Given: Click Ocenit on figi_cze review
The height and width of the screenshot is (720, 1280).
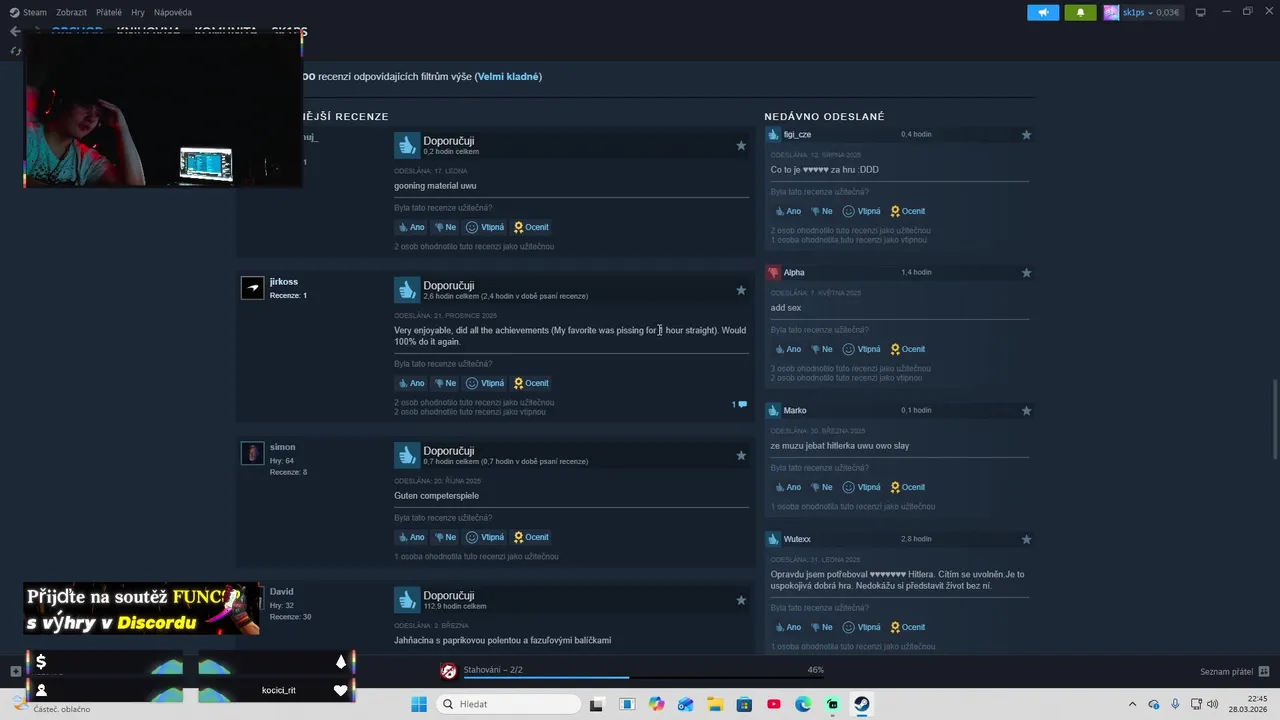Looking at the screenshot, I should (908, 211).
